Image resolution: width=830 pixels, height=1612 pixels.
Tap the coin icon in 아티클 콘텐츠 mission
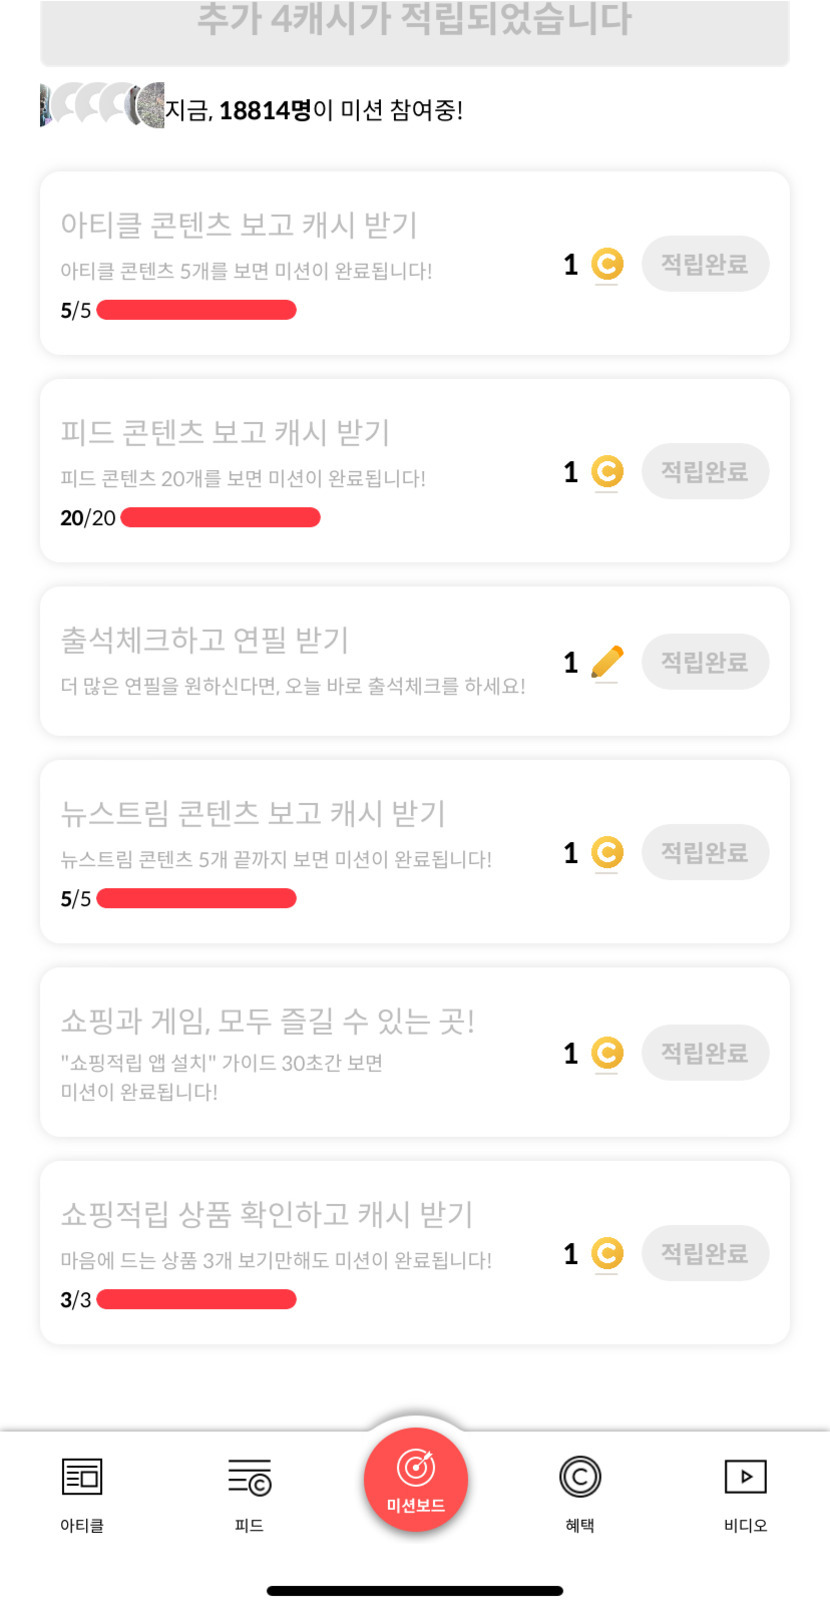(x=607, y=264)
